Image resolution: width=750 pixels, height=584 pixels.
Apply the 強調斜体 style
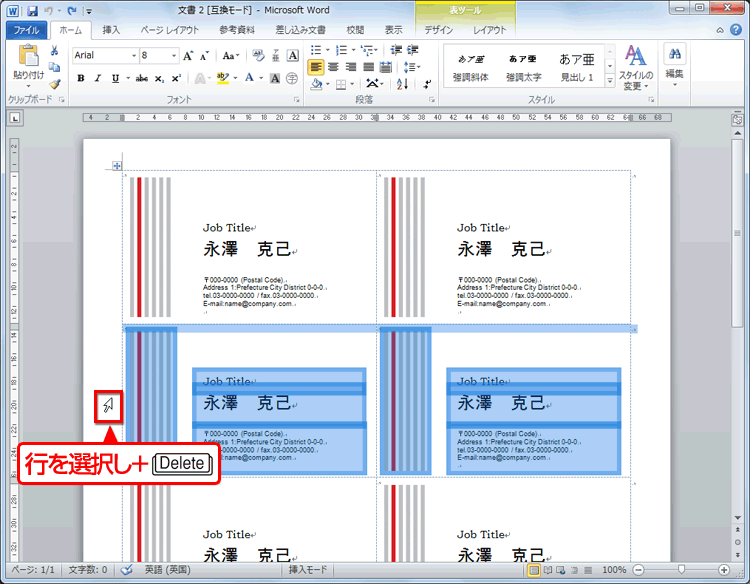click(x=471, y=67)
